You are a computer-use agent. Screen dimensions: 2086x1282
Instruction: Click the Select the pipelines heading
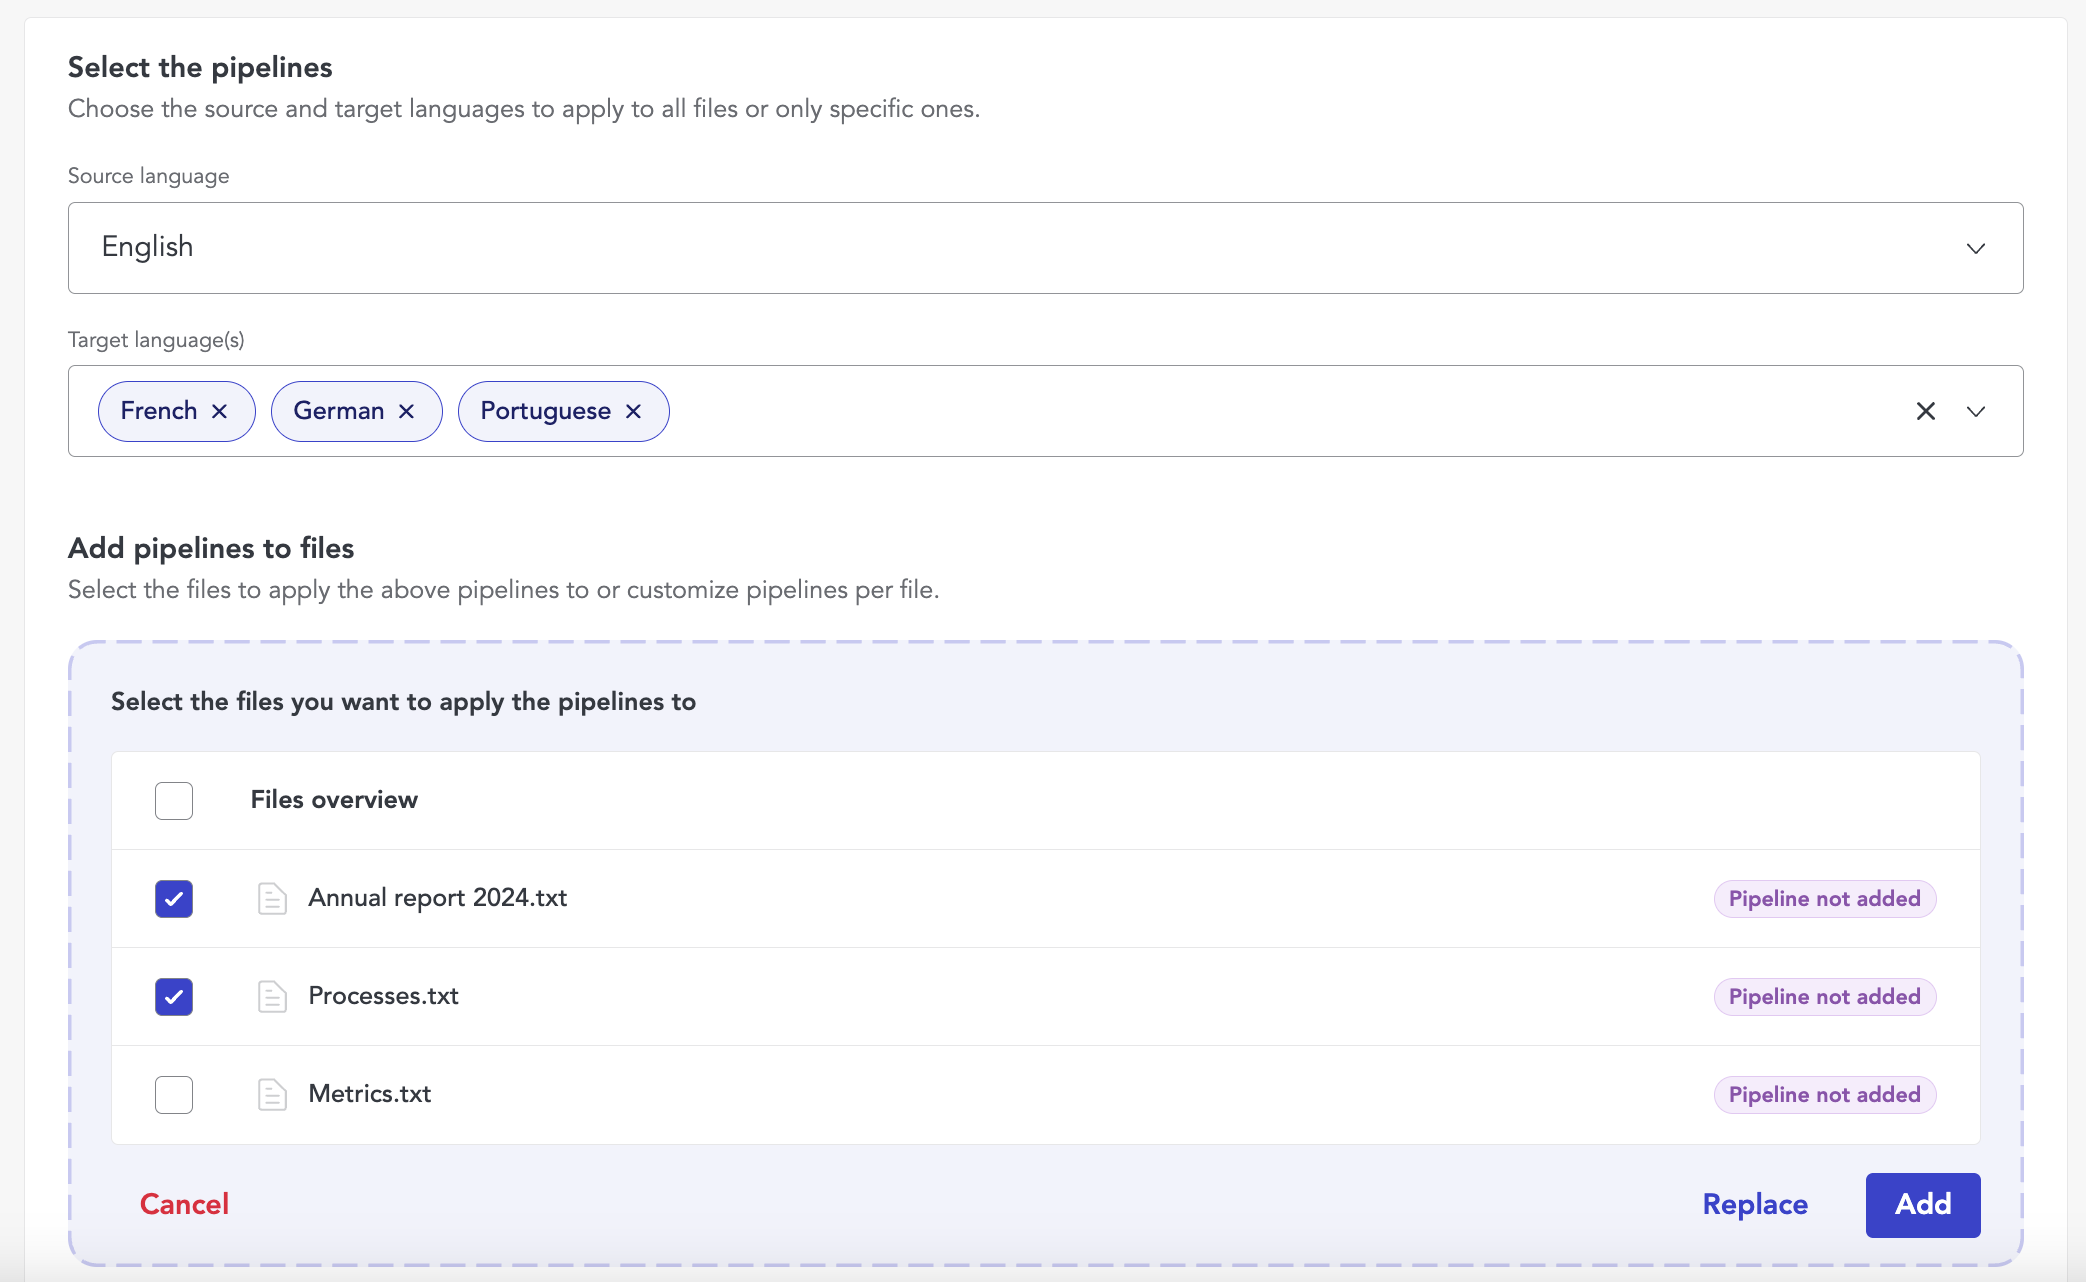(x=200, y=68)
